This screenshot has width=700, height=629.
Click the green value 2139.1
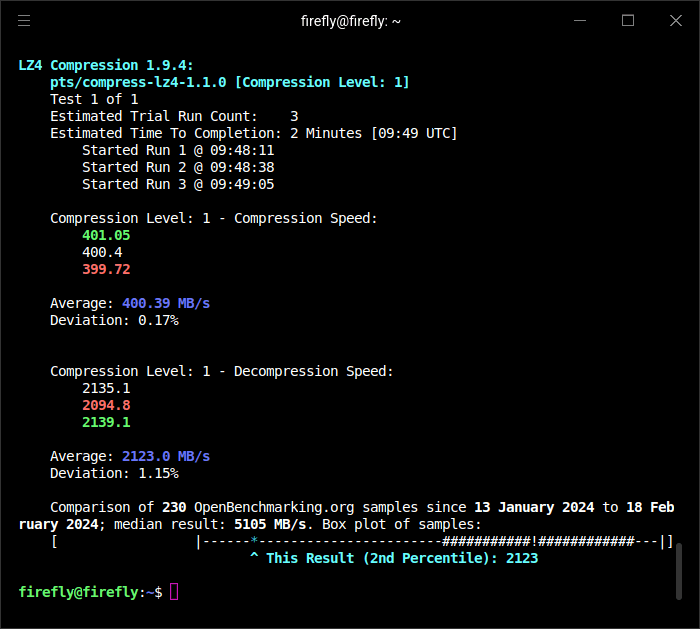(x=106, y=422)
